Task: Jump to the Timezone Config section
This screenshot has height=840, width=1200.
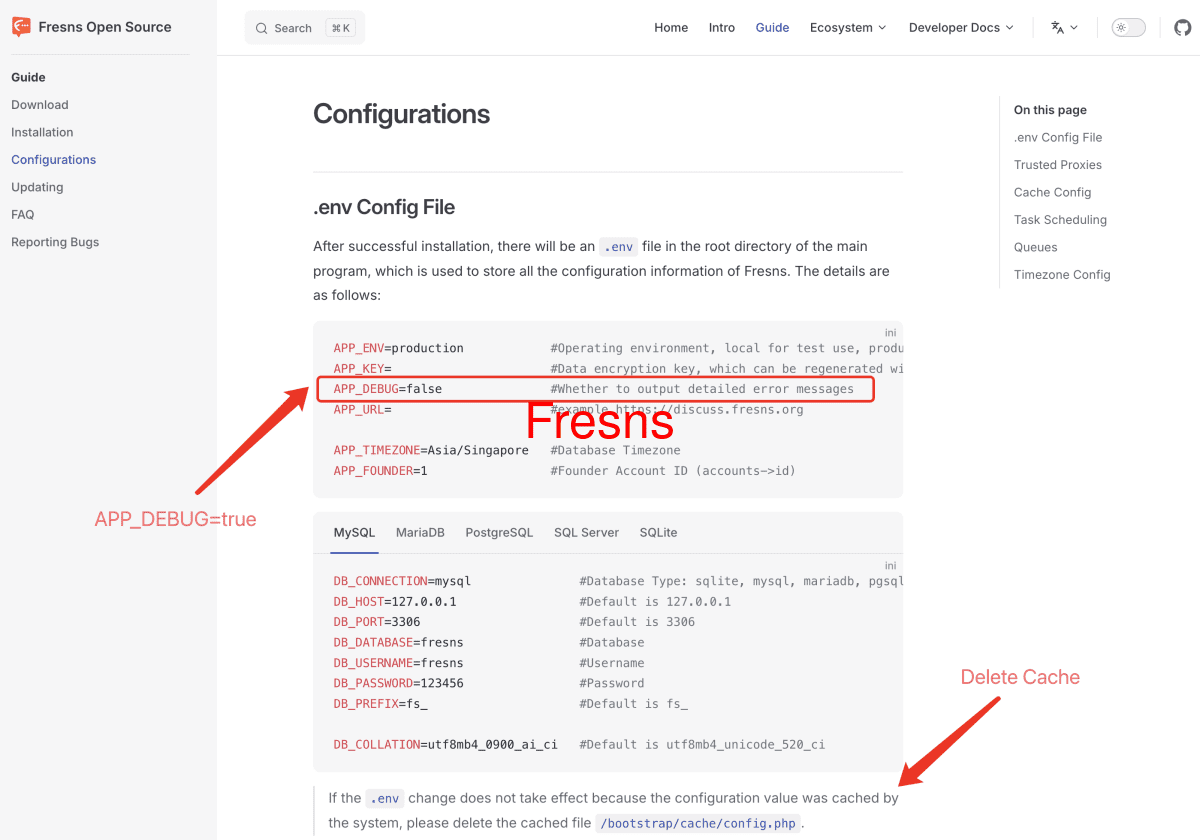Action: (1062, 274)
